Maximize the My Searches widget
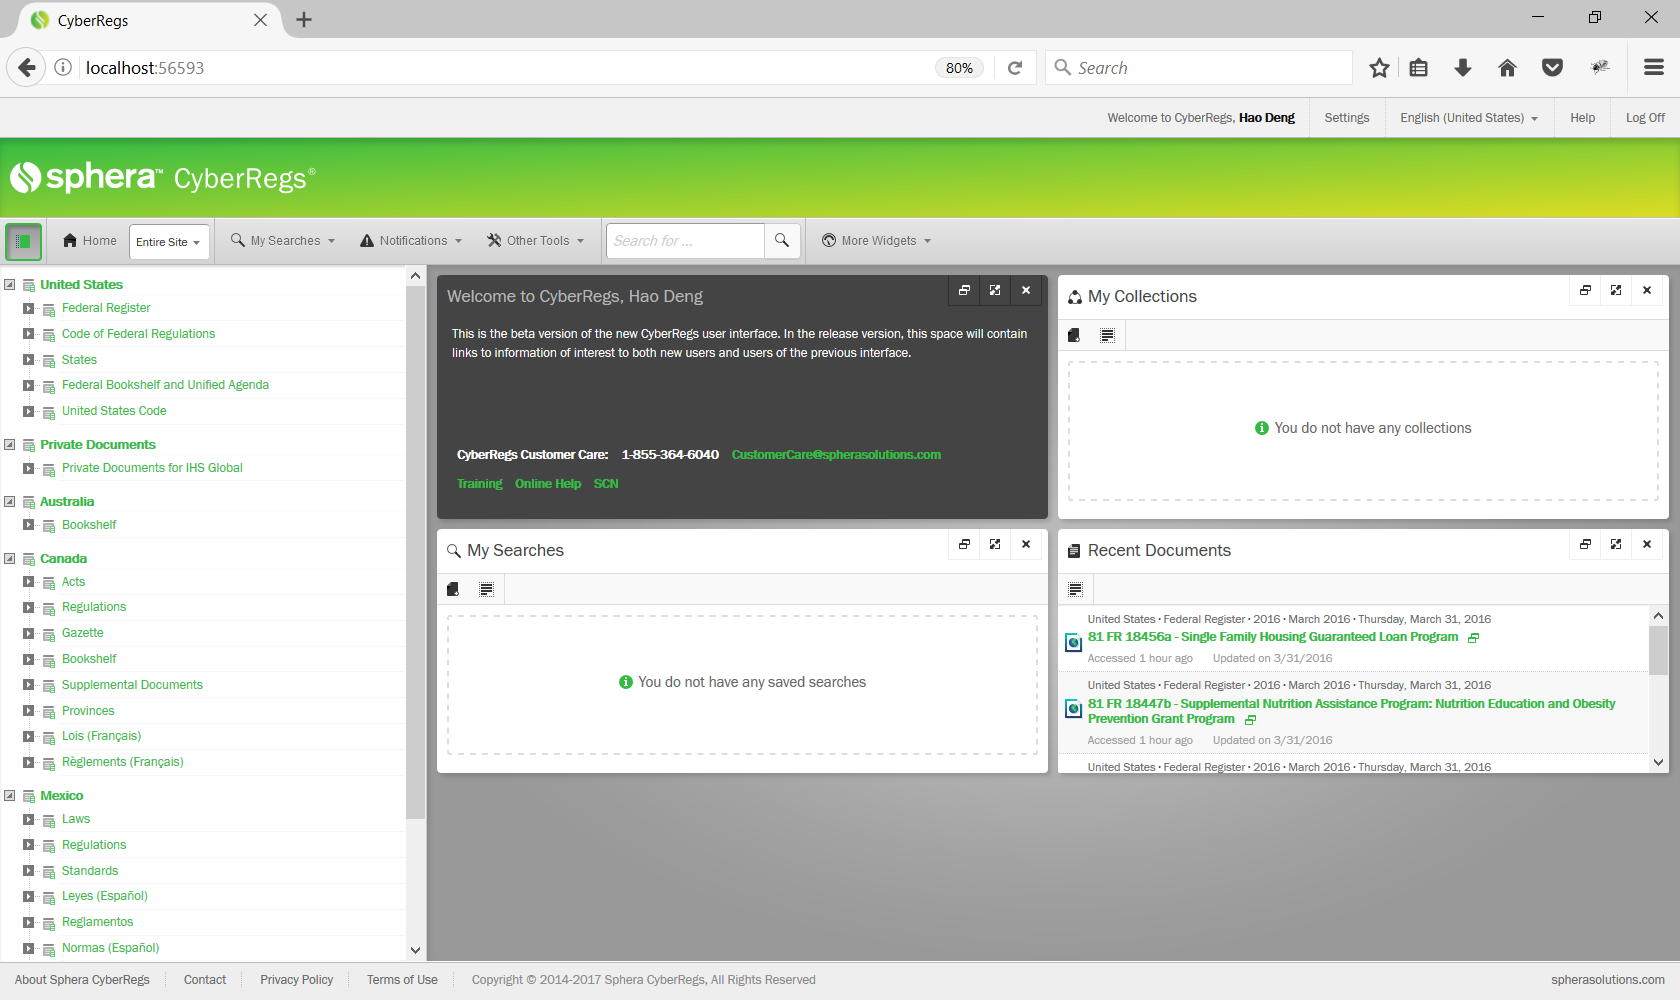 995,544
